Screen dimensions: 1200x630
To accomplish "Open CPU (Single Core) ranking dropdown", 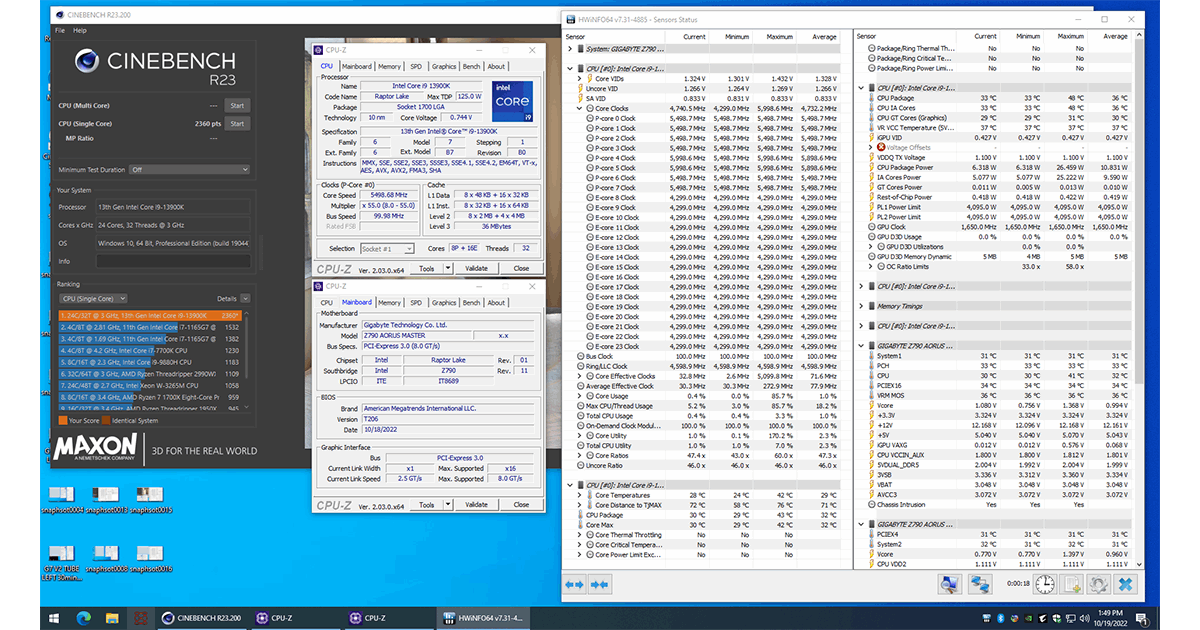I will (94, 298).
